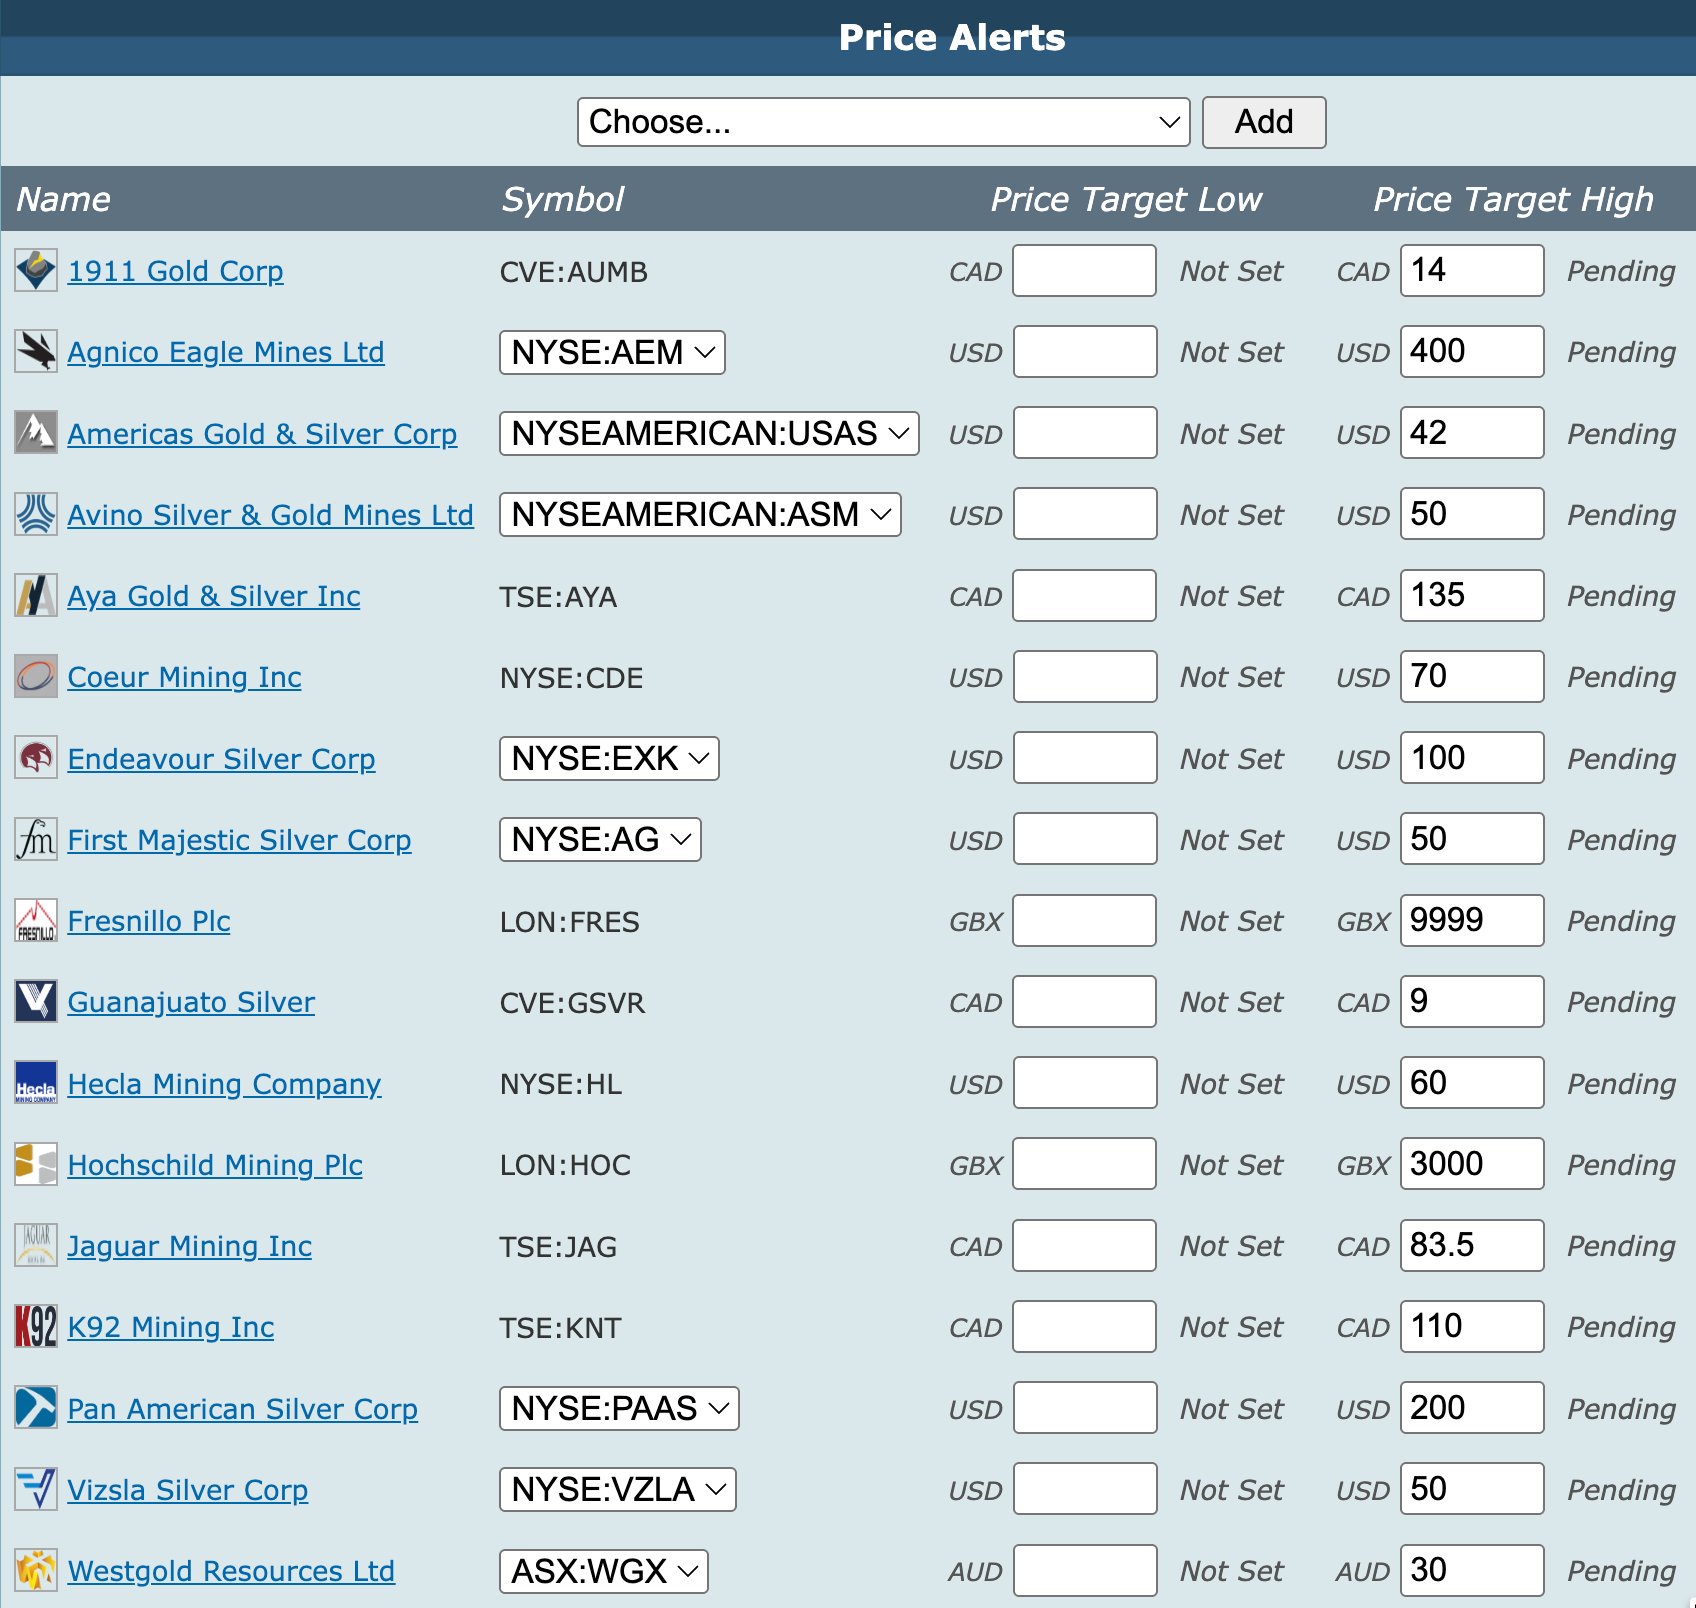
Task: Click the 1911 Gold Corp logo icon
Action: (x=36, y=271)
